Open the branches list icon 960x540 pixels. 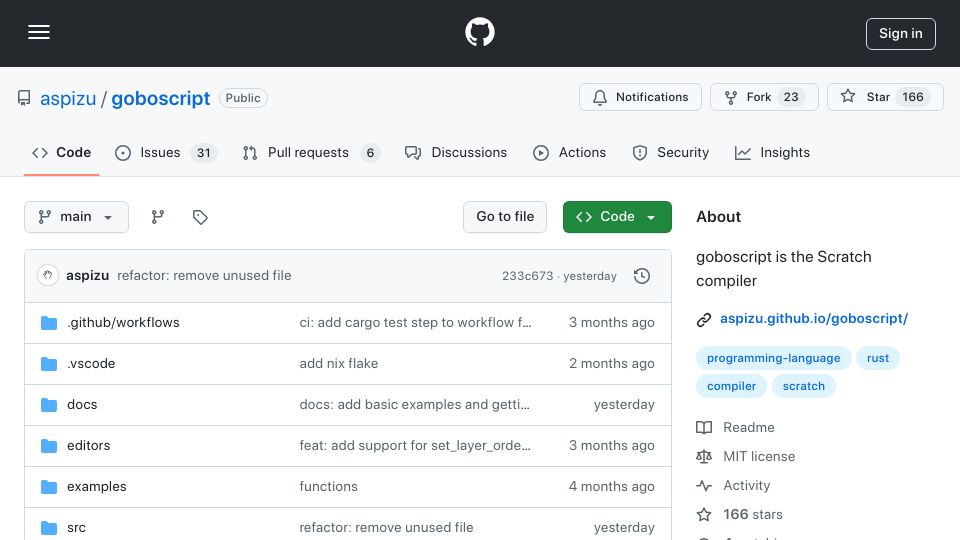(x=158, y=217)
